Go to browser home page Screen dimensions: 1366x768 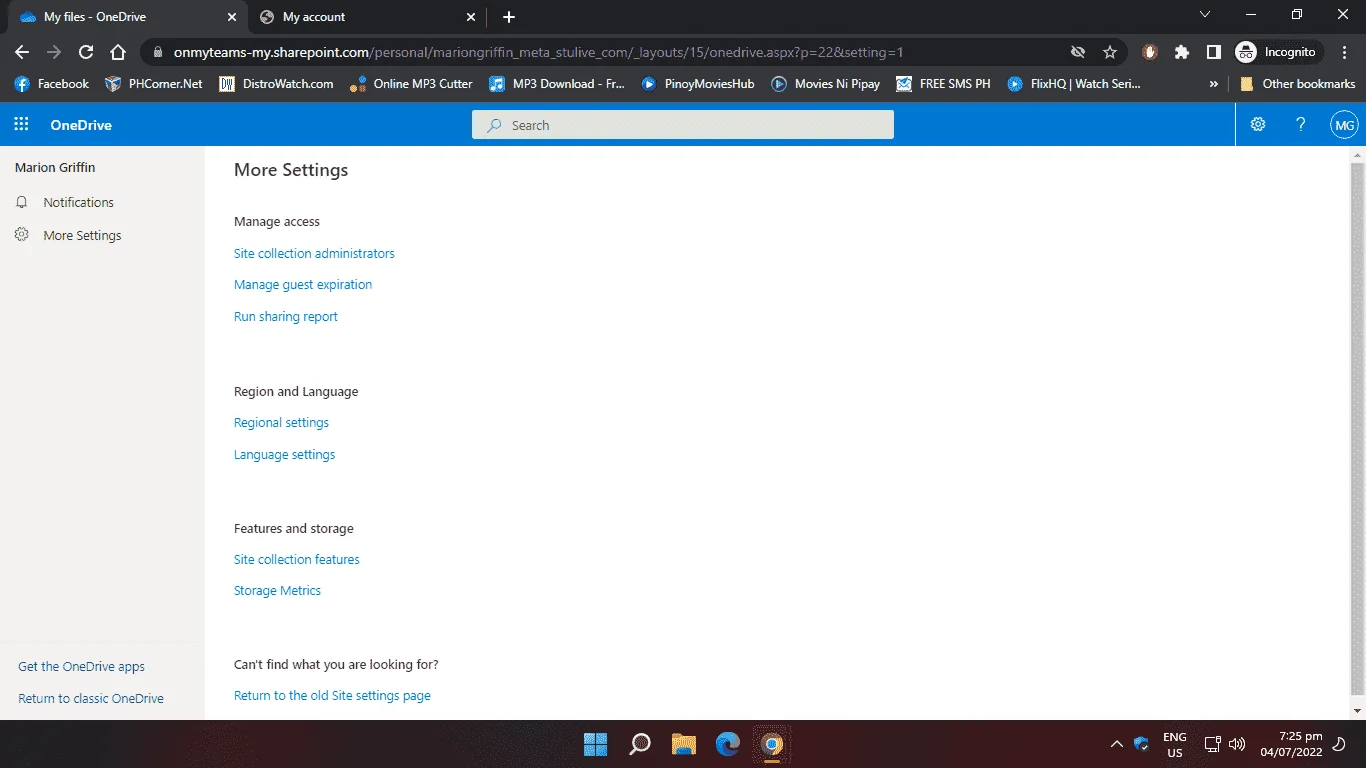click(x=118, y=52)
